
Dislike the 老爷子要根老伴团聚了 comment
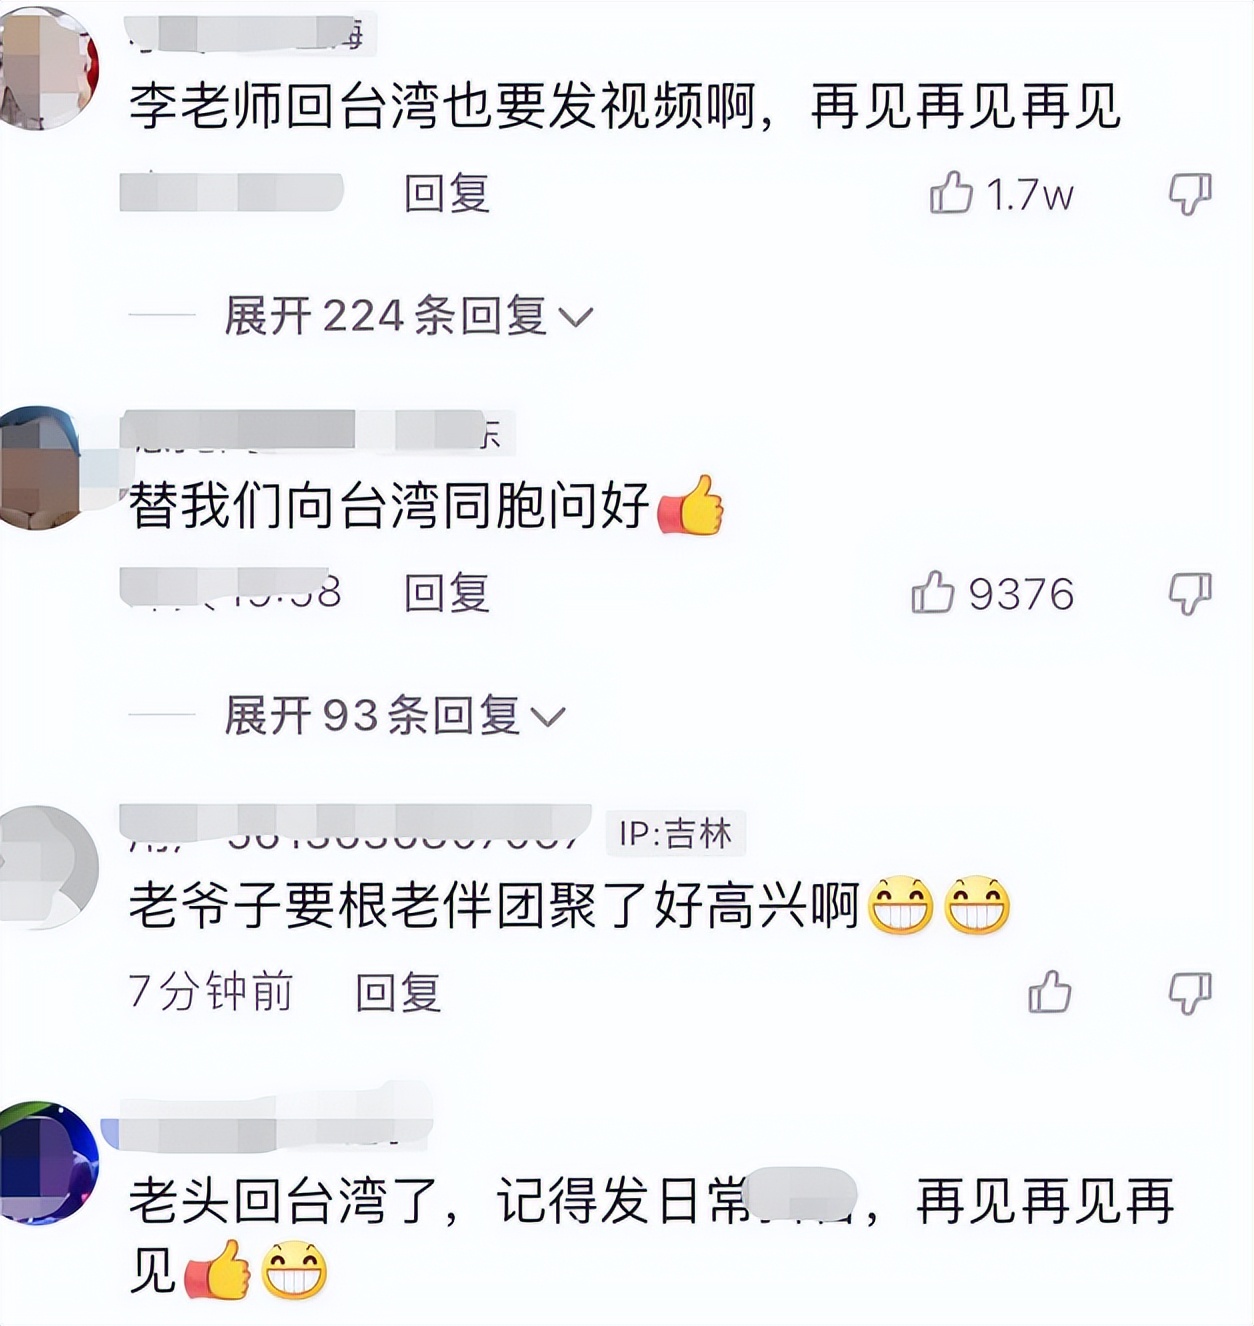click(x=1190, y=993)
